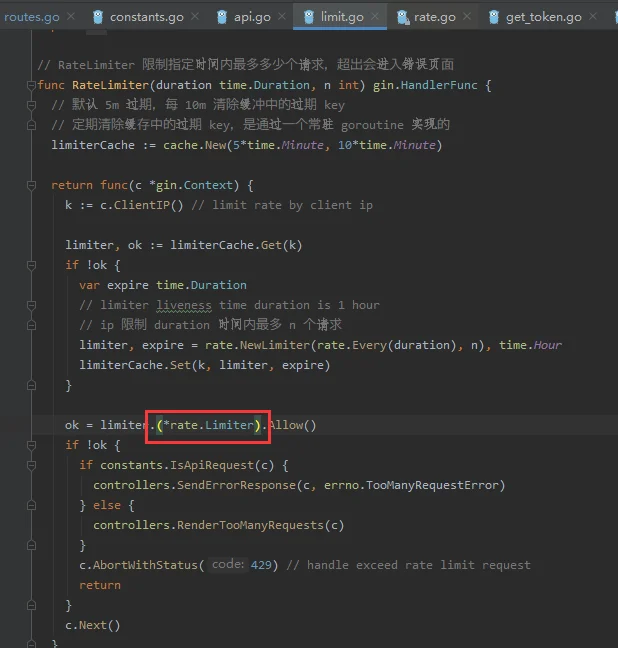Click Go file icon on constants.go tab

coord(98,17)
